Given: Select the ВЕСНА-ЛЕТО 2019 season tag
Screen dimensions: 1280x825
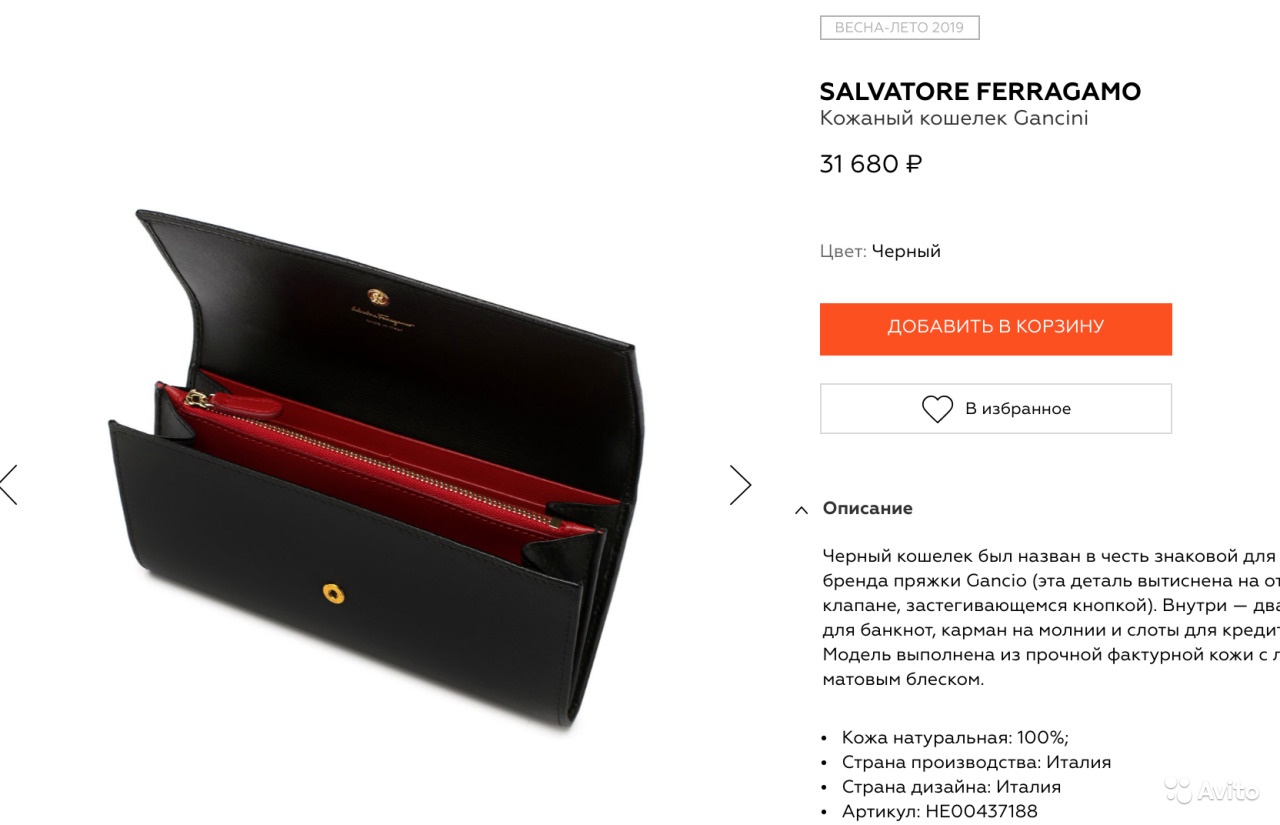Looking at the screenshot, I should 899,28.
